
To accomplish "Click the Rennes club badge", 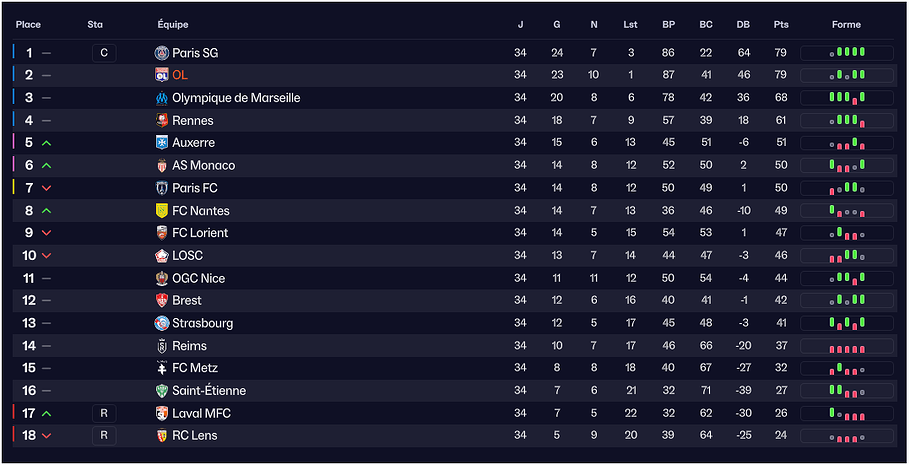I will pos(162,121).
